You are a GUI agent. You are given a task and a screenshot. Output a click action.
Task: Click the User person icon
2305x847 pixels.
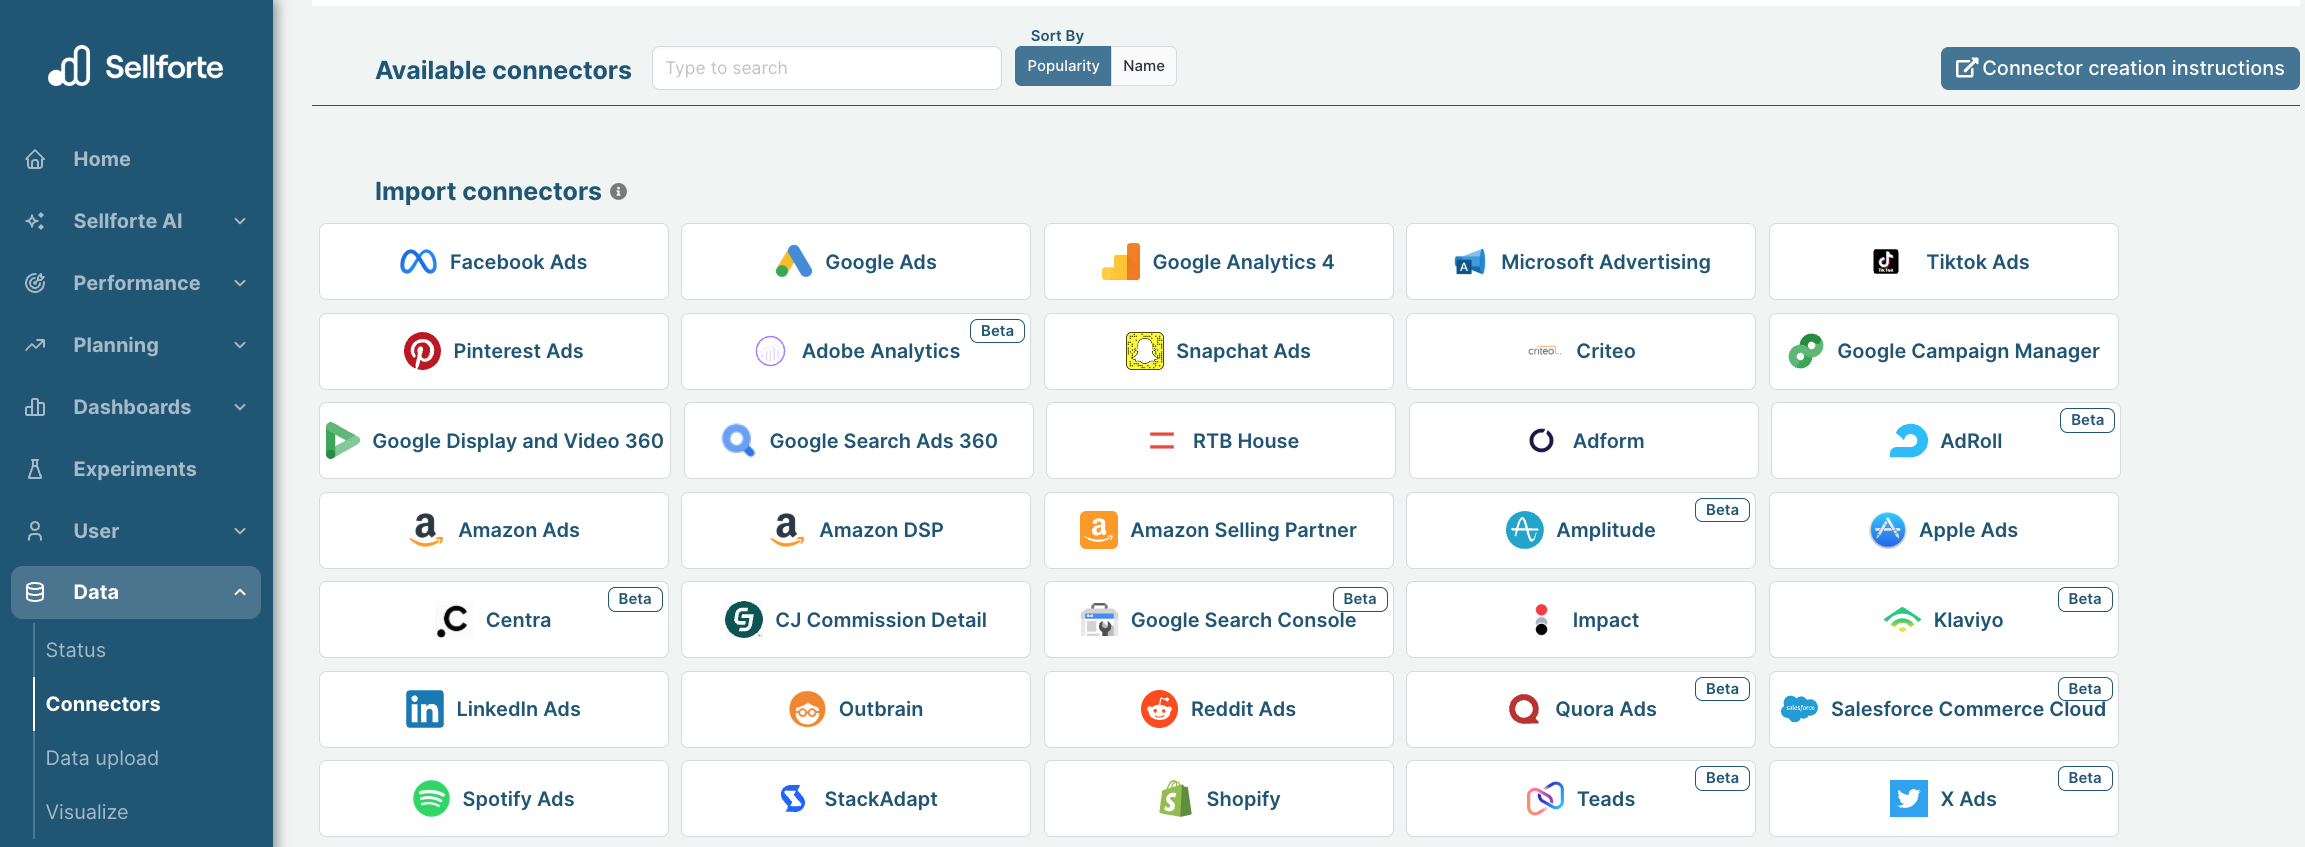pos(35,531)
